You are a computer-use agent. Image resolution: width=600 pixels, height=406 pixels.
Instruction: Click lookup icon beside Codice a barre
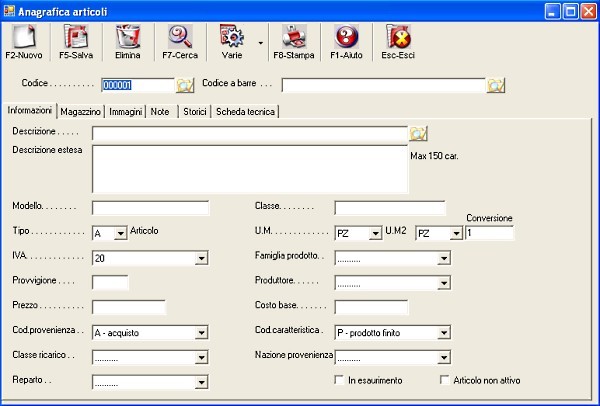(x=495, y=85)
